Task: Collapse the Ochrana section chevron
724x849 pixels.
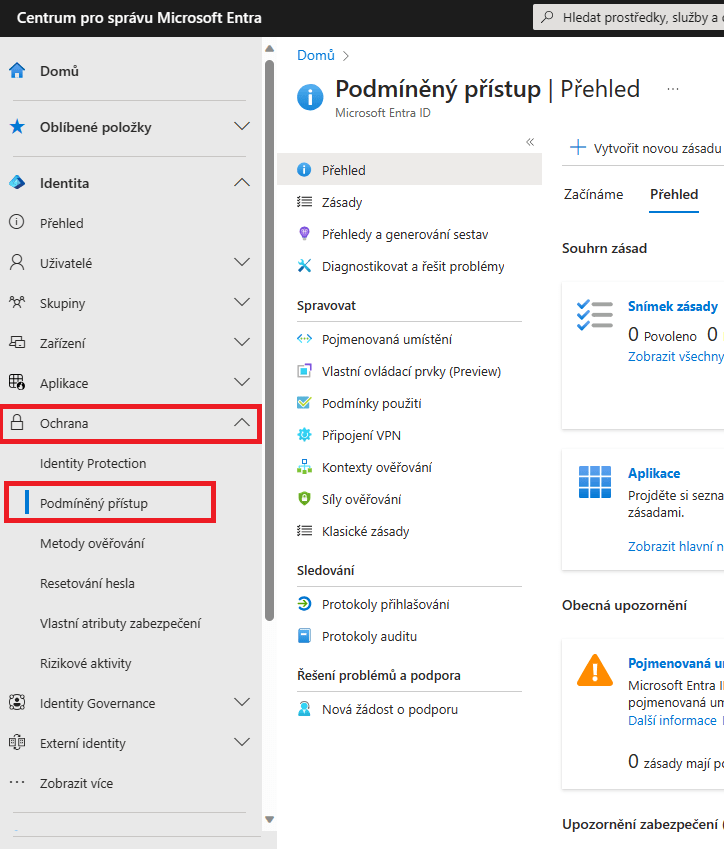Action: click(x=241, y=423)
